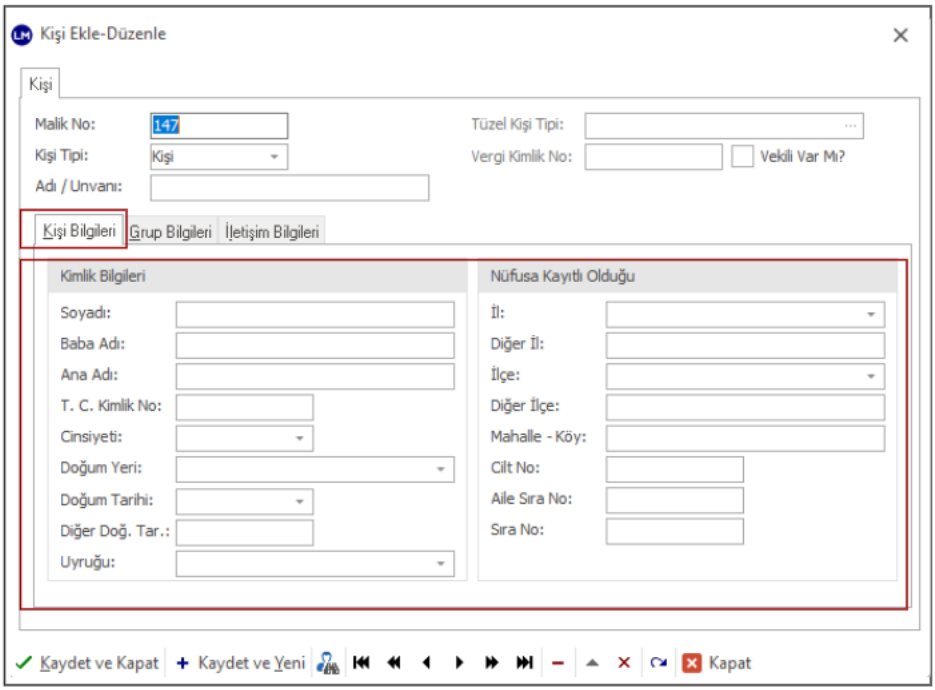The width and height of the screenshot is (935, 690).
Task: Click the Kapat button in bottom toolbar
Action: tap(718, 663)
